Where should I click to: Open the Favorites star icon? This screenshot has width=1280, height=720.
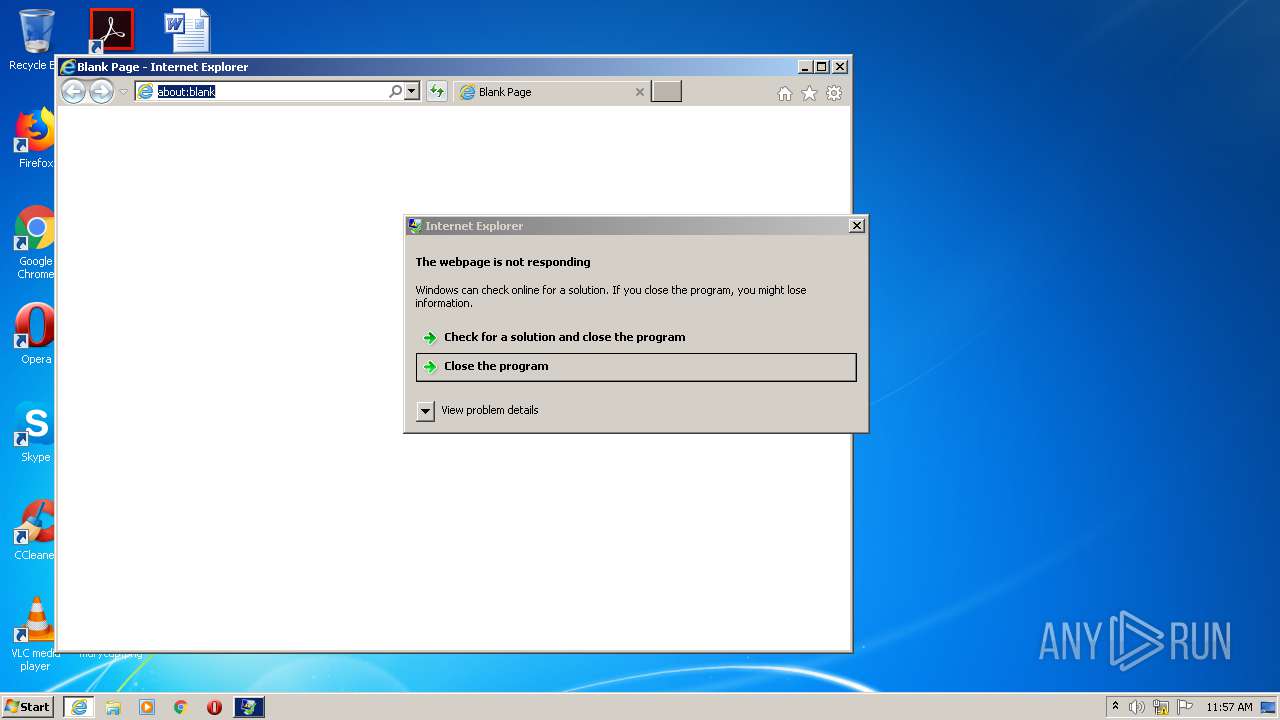click(x=809, y=93)
